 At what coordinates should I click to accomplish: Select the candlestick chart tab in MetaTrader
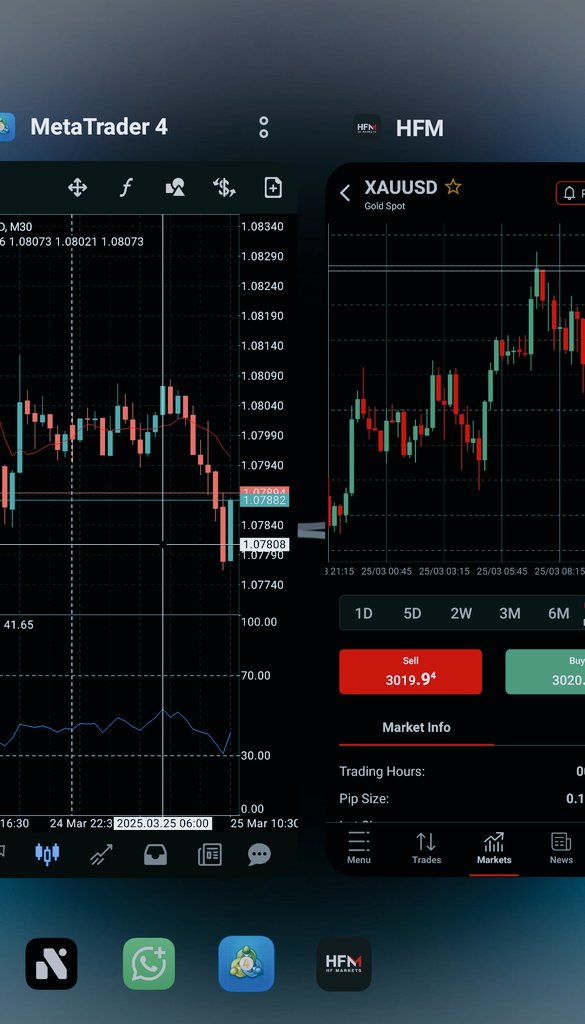[x=47, y=854]
